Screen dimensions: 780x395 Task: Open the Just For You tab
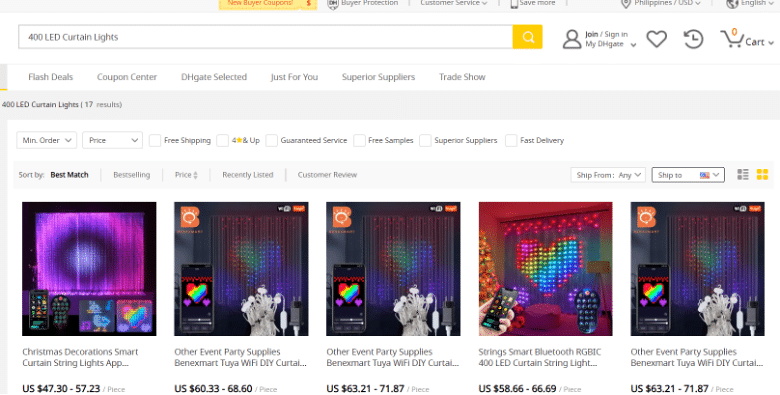point(294,77)
